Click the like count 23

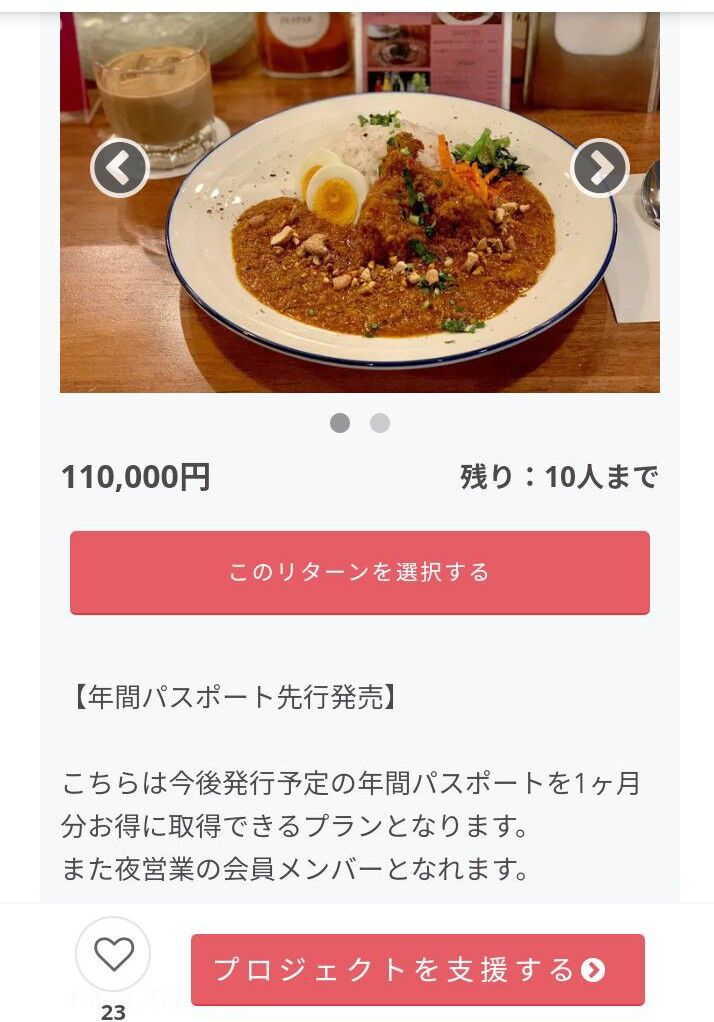click(113, 1012)
